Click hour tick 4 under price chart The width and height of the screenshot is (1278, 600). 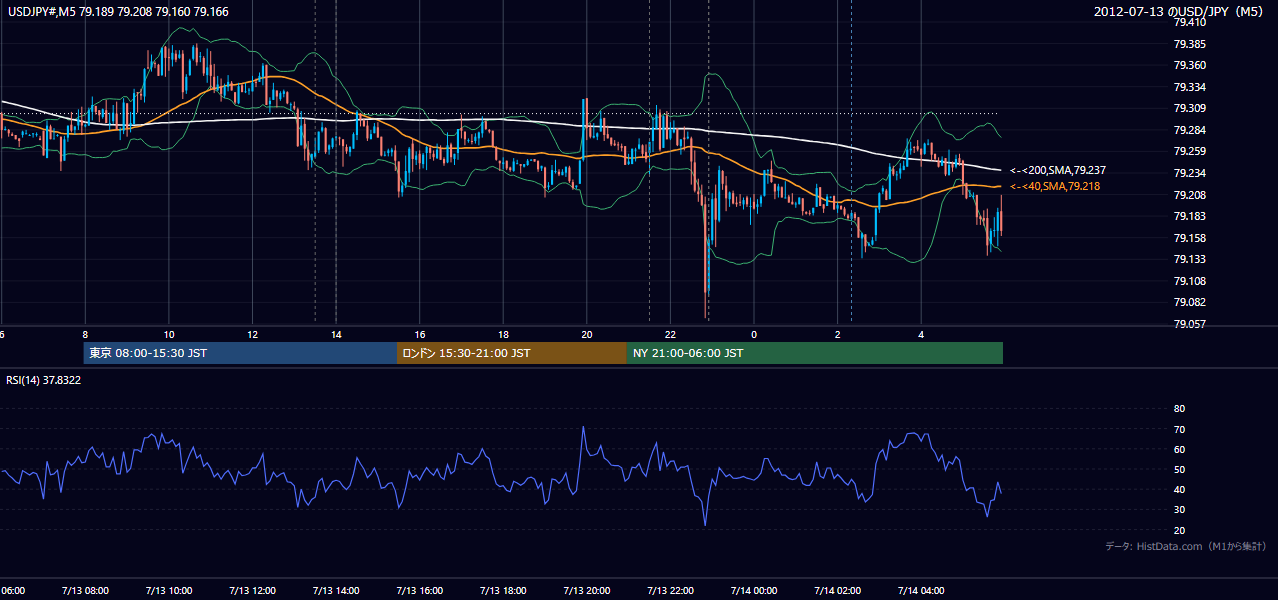(x=921, y=334)
